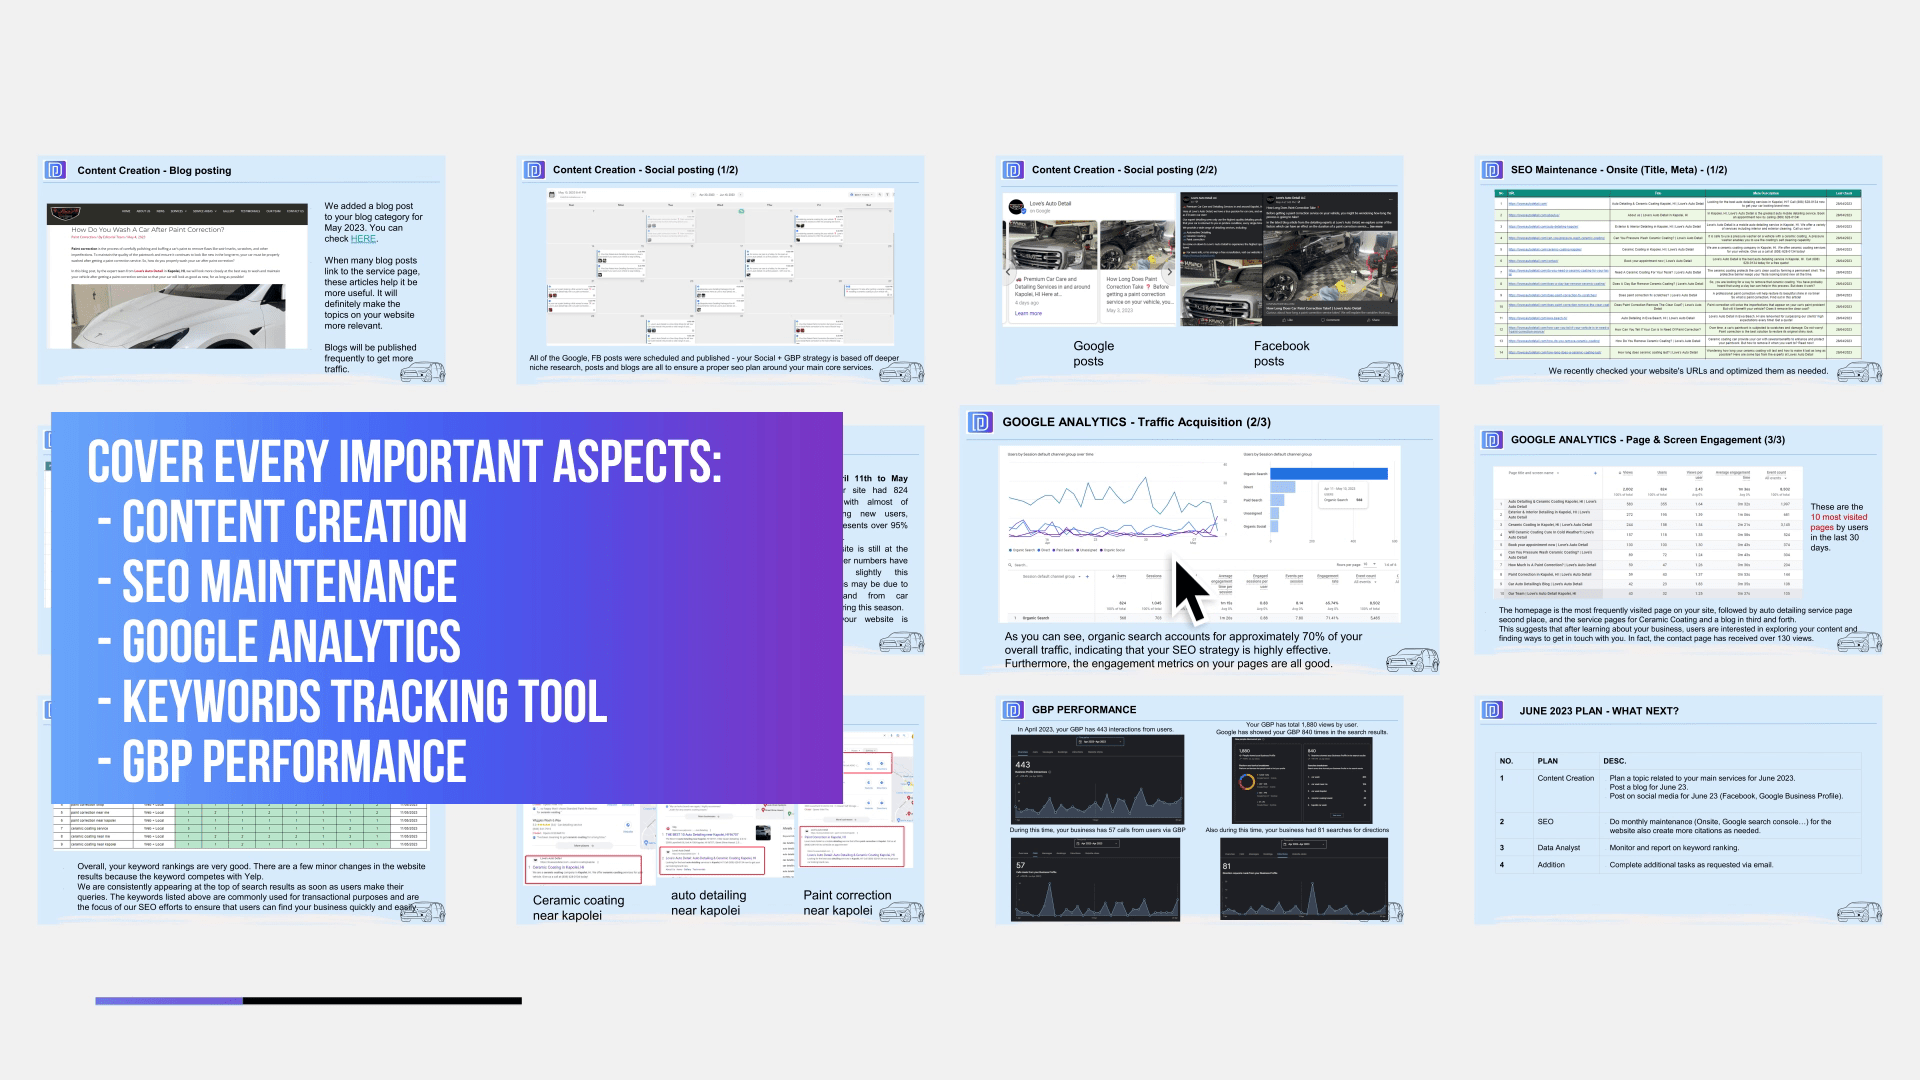Click 'JUNE 2023 PLAN - WHAT NEXT?' title
Image resolution: width=1920 pixels, height=1080 pixels.
click(1599, 711)
